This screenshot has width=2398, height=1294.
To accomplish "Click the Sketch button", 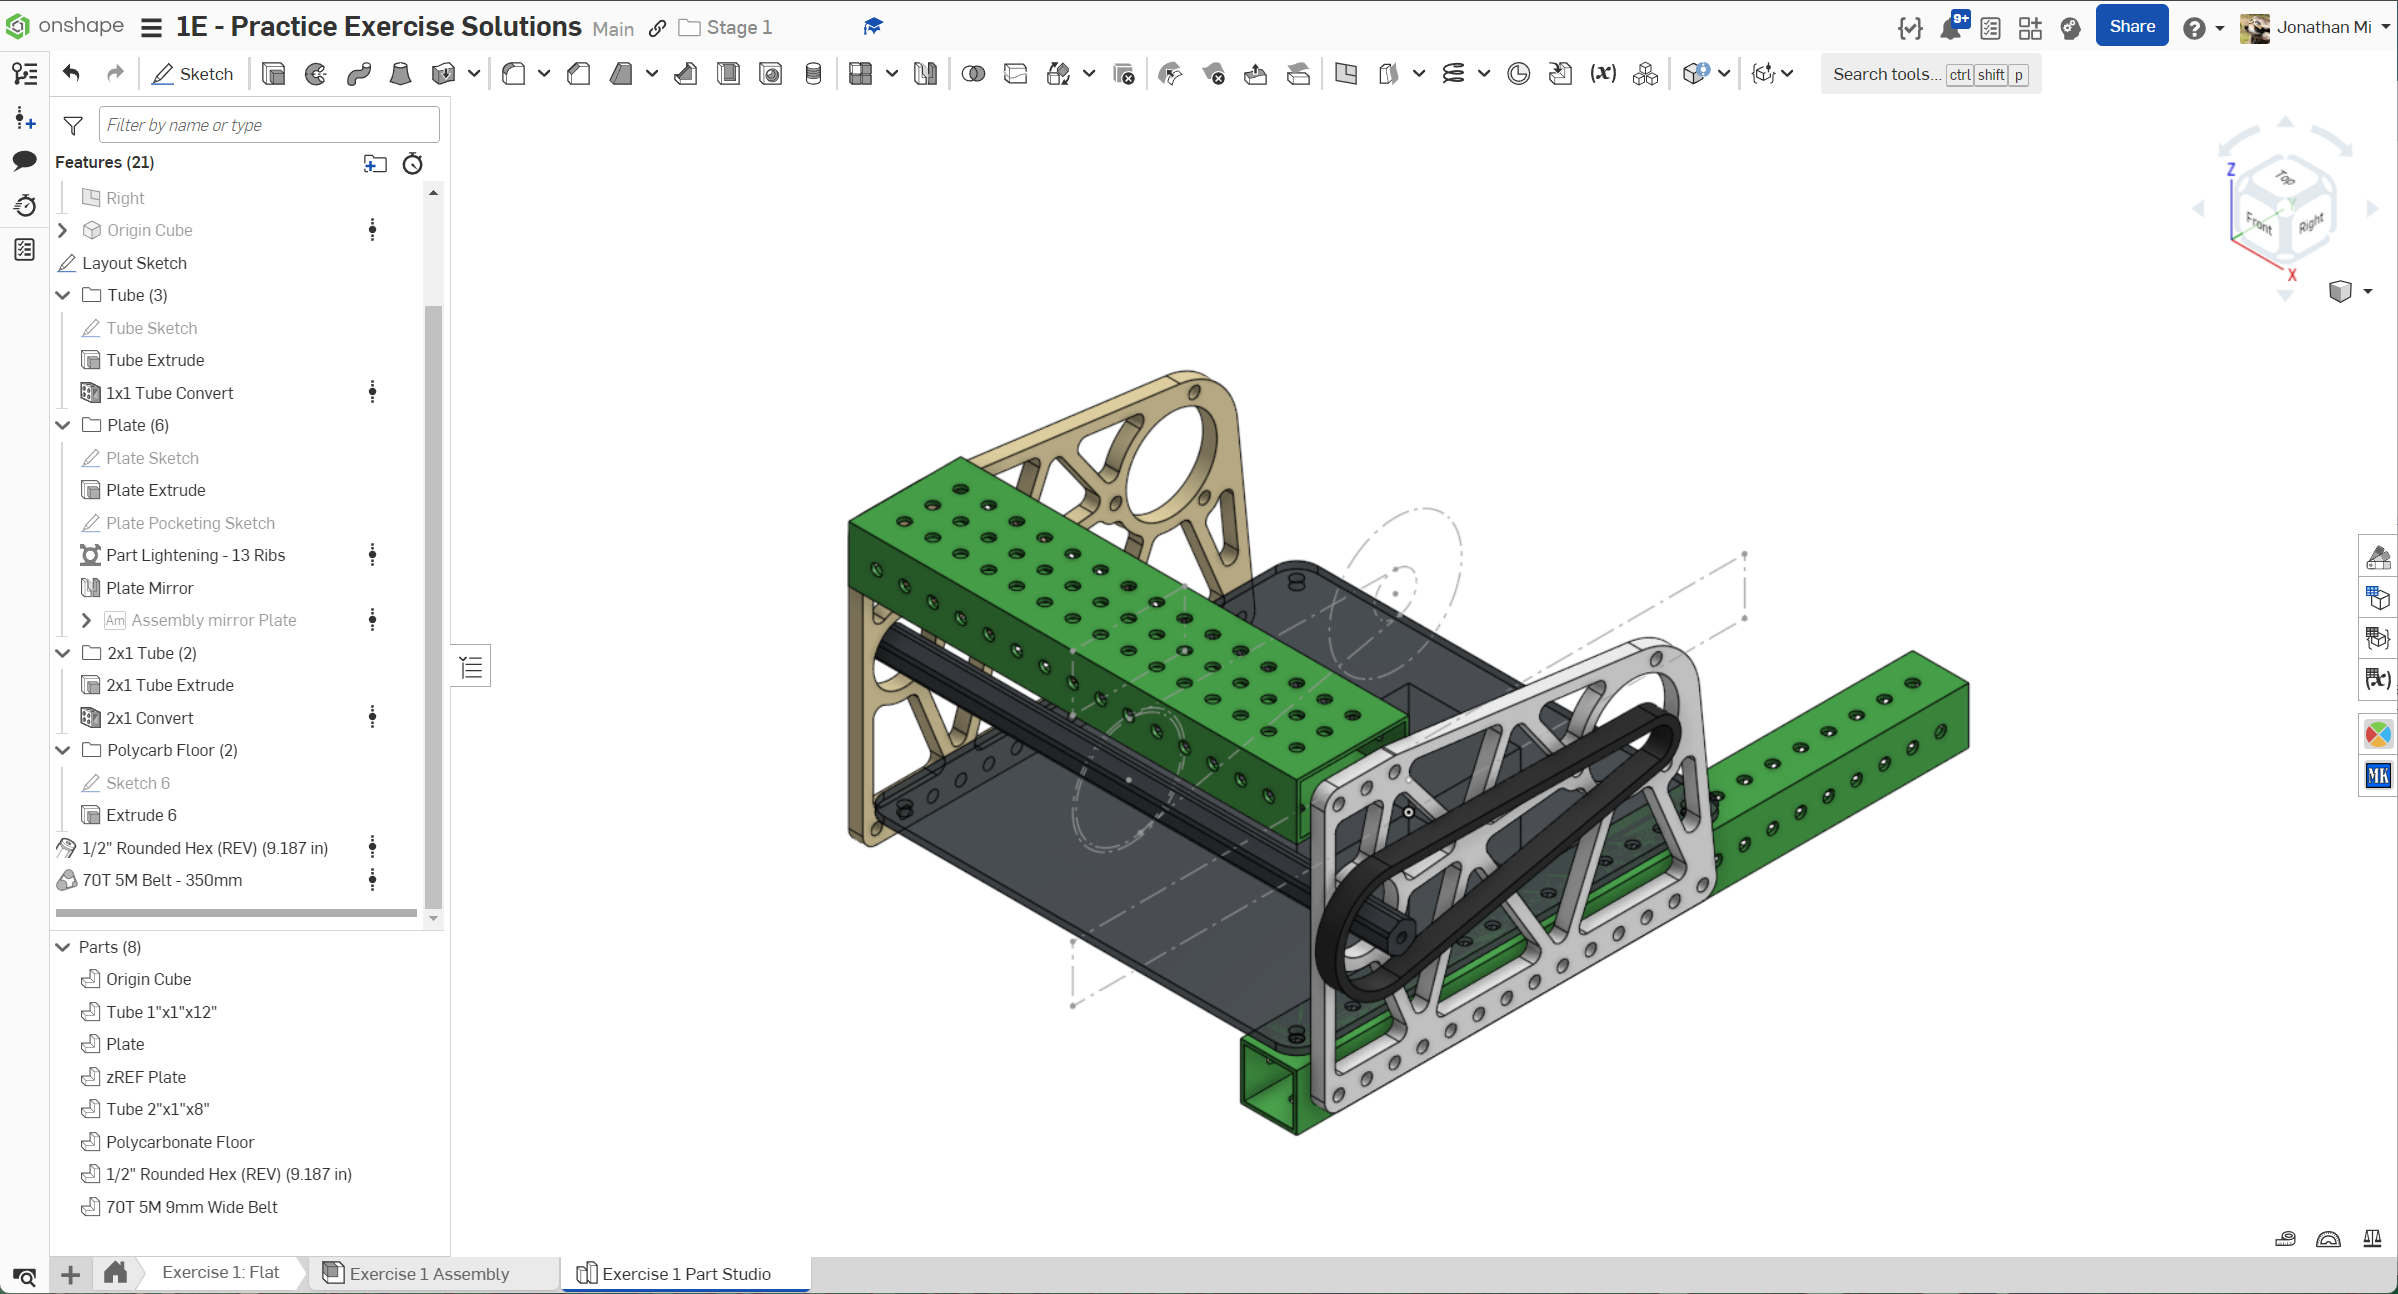I will pyautogui.click(x=193, y=74).
